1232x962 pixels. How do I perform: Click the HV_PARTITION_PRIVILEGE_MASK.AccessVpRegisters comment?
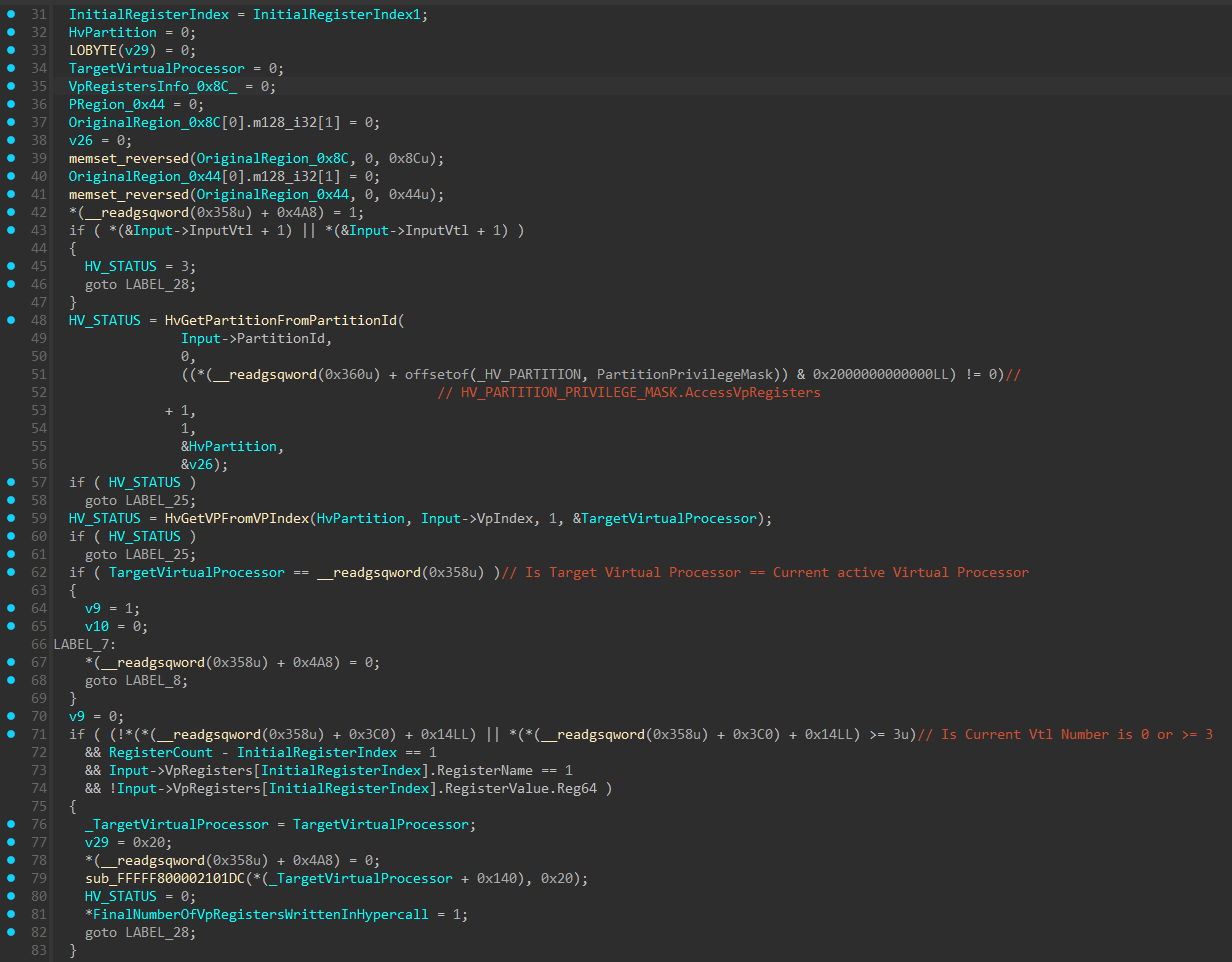click(629, 392)
